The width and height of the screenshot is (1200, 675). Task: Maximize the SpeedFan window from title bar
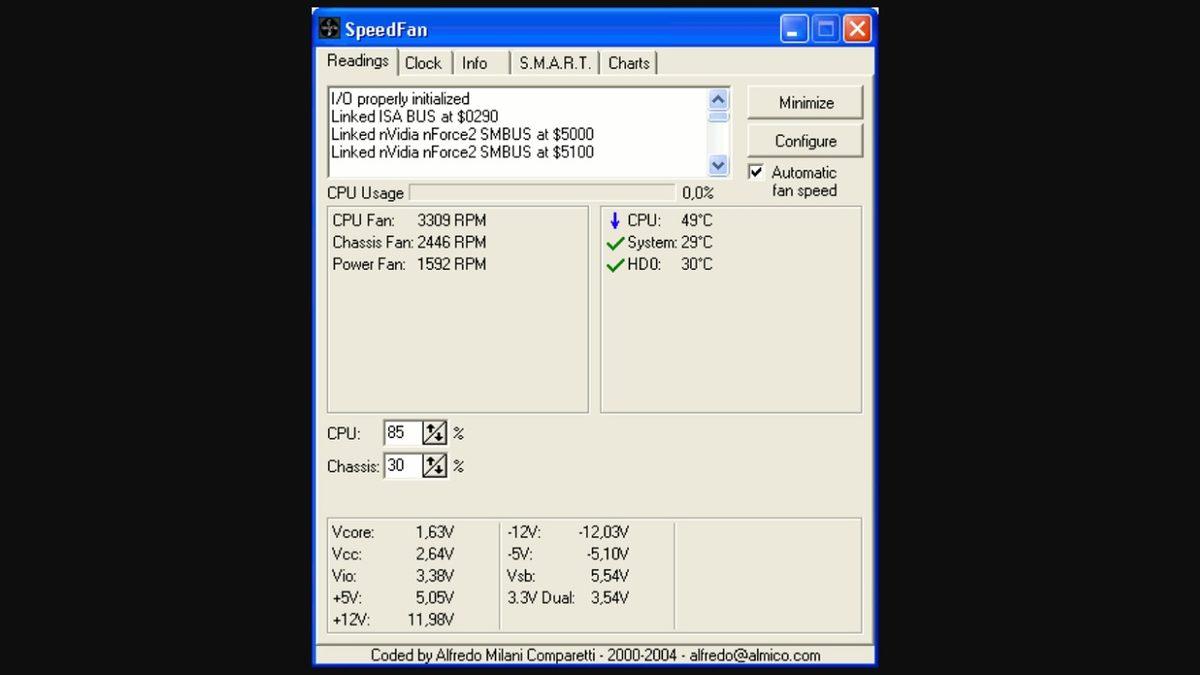point(826,29)
